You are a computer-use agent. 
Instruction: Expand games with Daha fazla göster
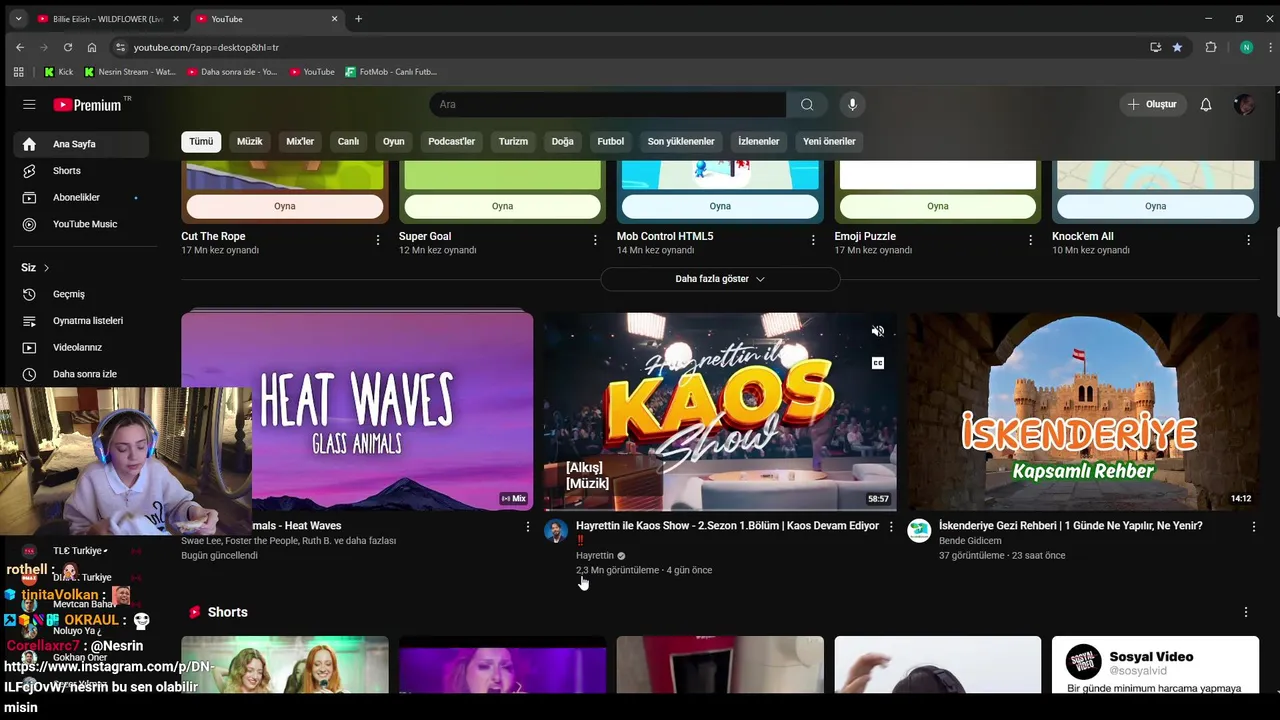click(720, 279)
